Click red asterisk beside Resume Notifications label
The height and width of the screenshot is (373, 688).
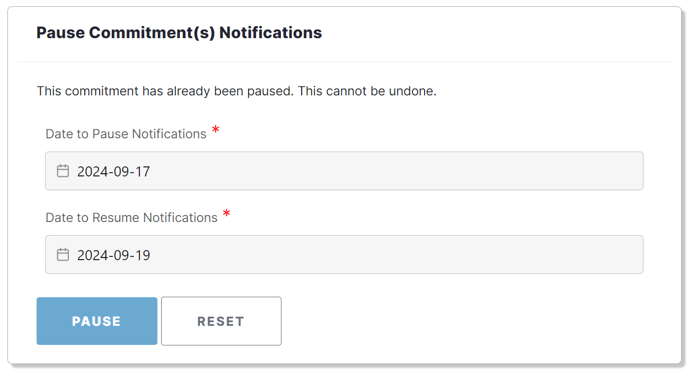[226, 213]
